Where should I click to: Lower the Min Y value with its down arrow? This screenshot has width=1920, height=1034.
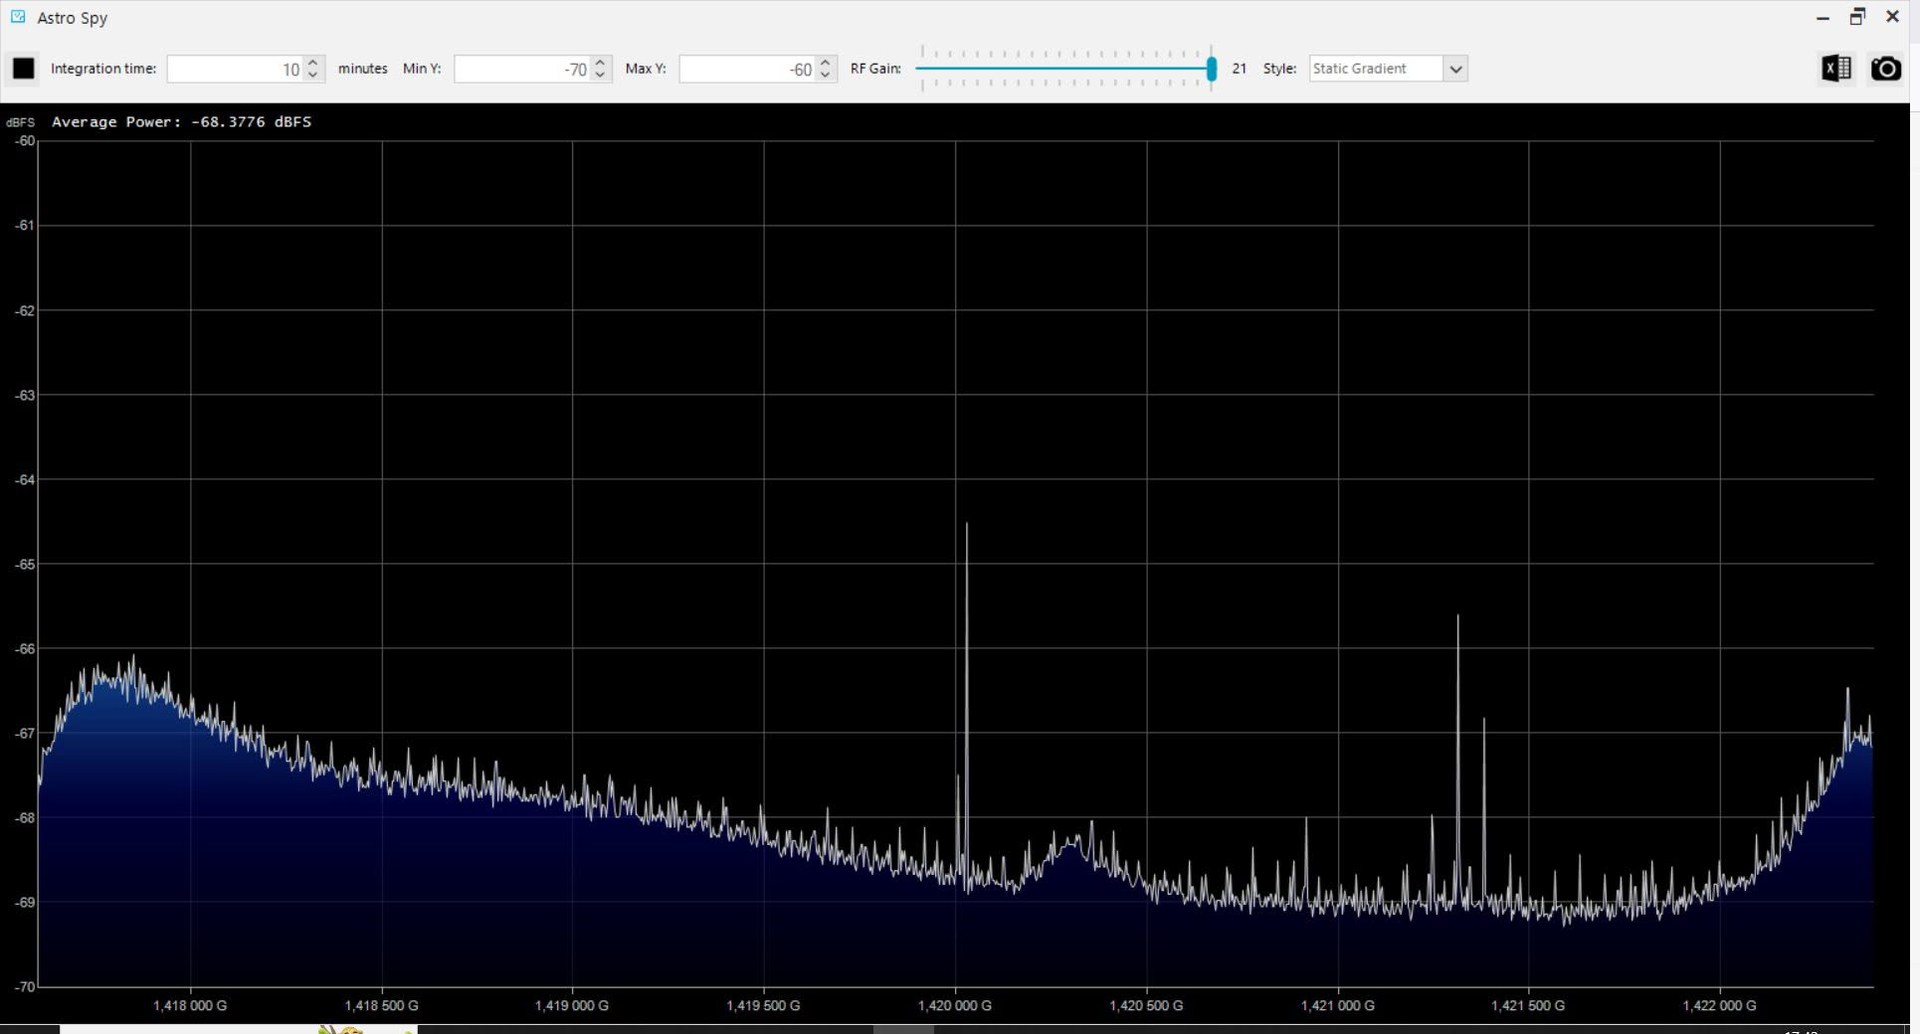pyautogui.click(x=600, y=75)
